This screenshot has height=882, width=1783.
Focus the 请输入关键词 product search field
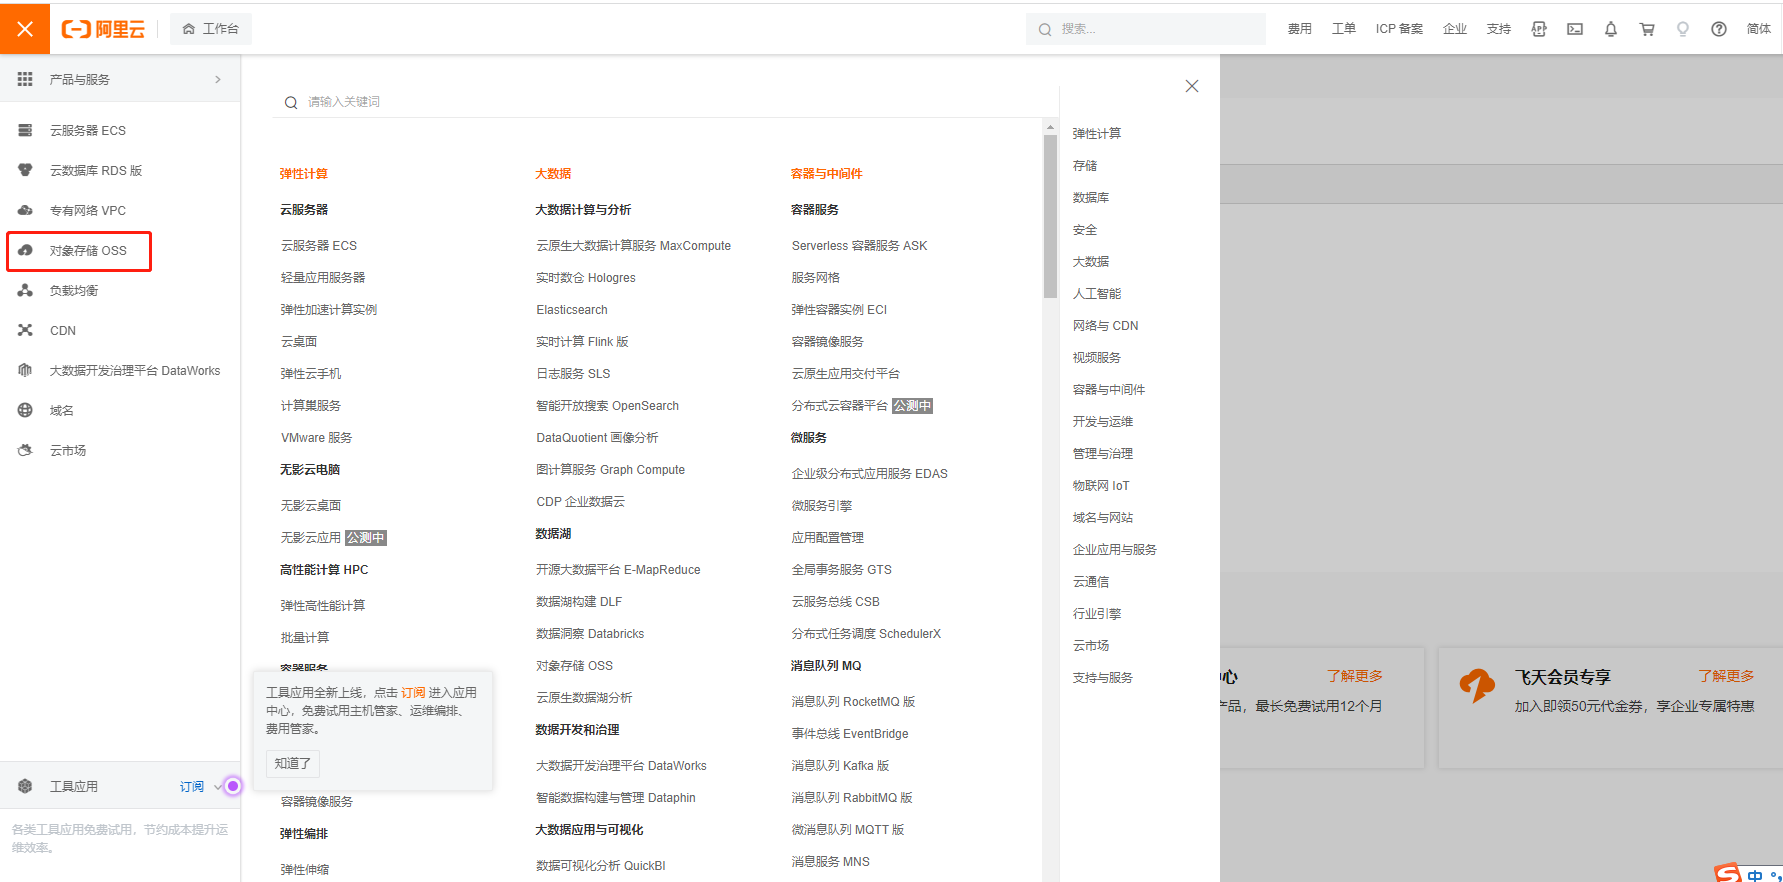point(665,102)
